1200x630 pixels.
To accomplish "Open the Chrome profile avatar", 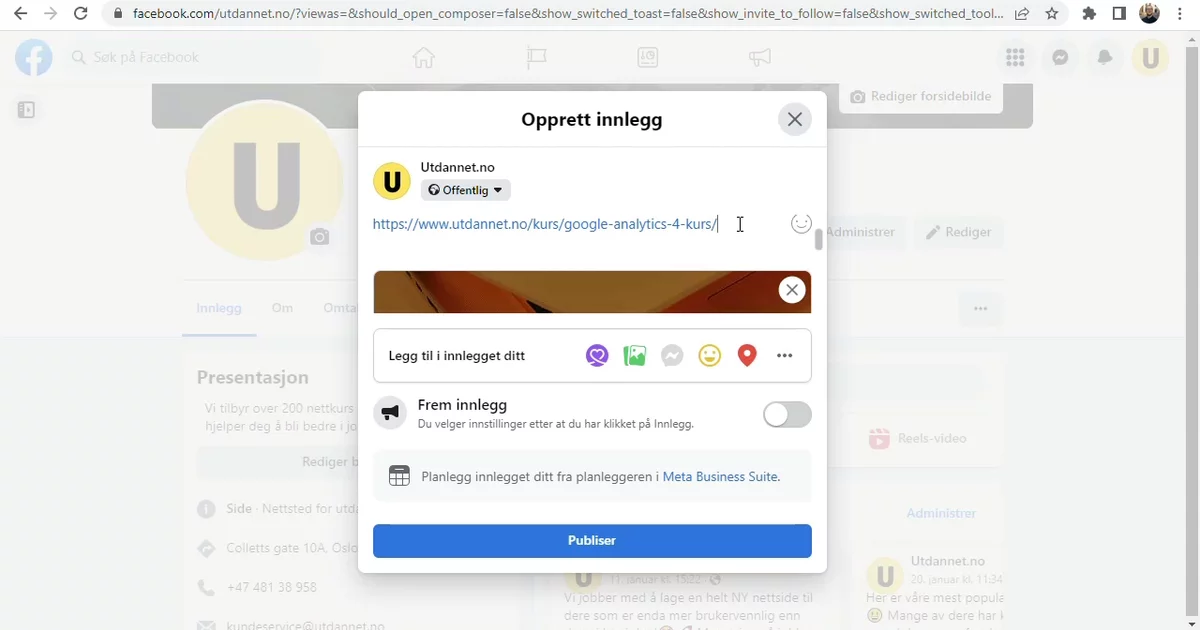I will click(1150, 14).
